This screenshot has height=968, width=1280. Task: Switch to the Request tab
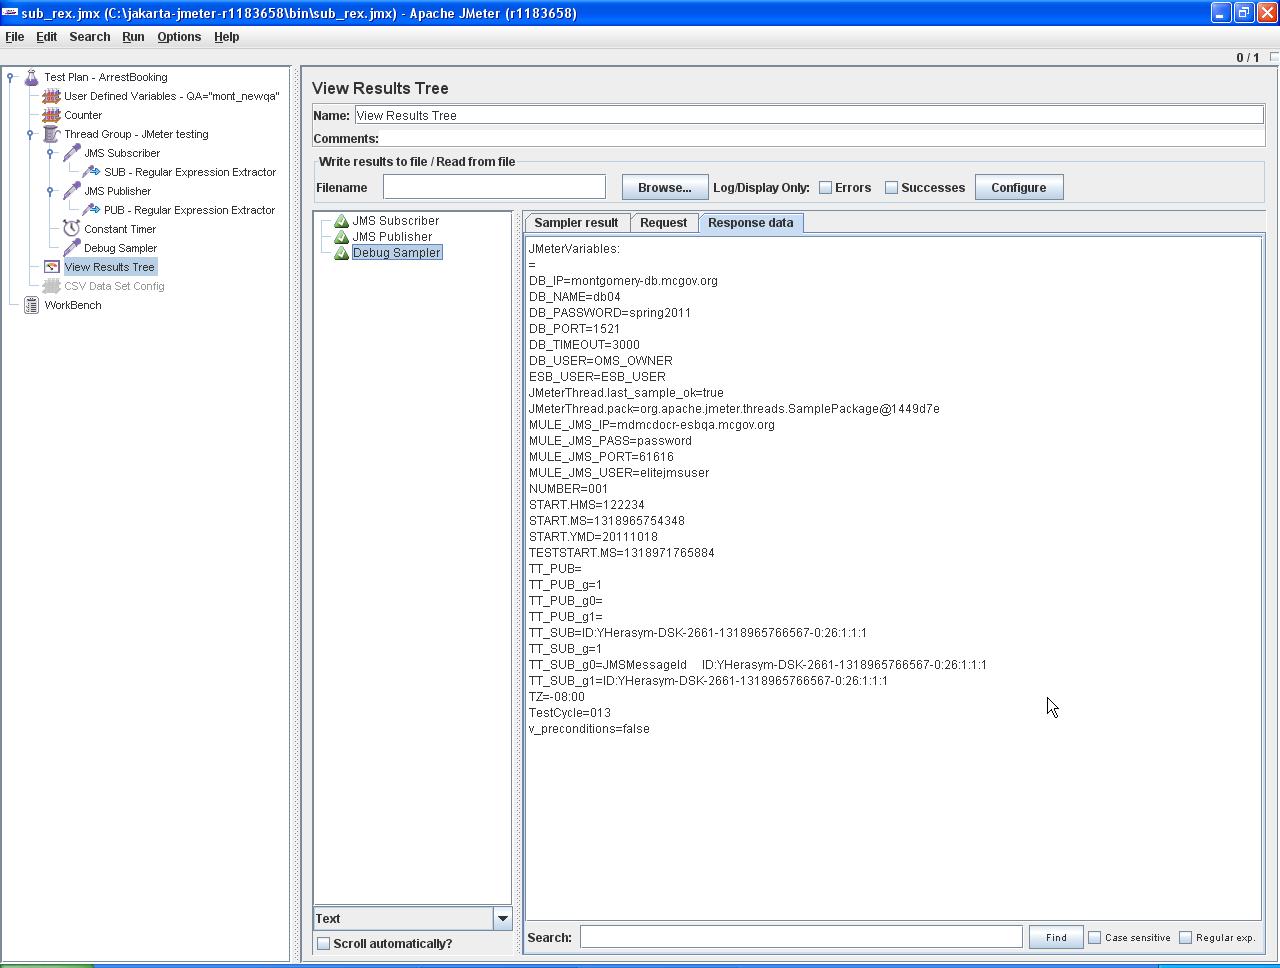(x=664, y=222)
